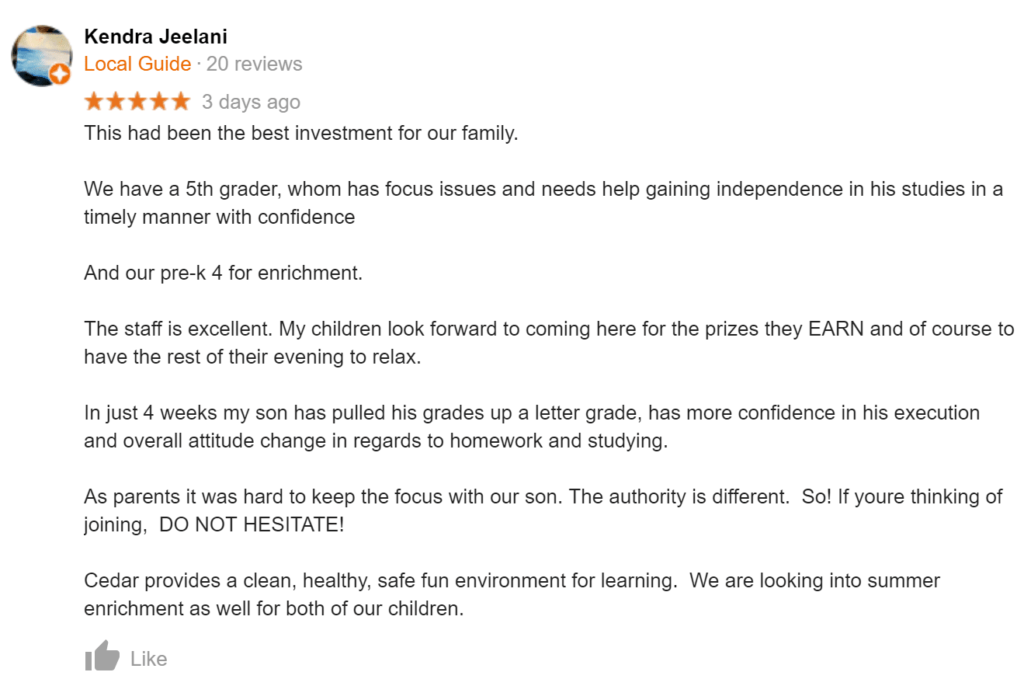The height and width of the screenshot is (693, 1024).
Task: Click the 3 days ago timestamp
Action: pyautogui.click(x=251, y=102)
